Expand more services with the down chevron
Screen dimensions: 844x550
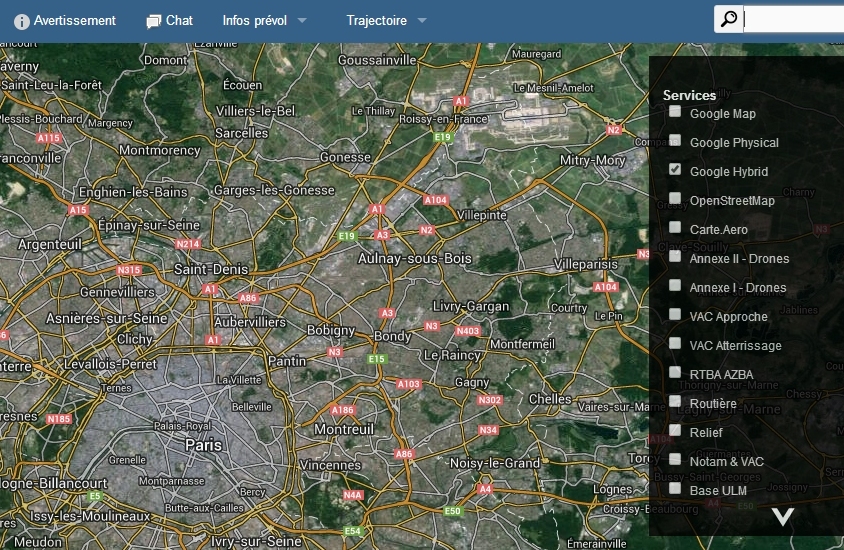783,516
